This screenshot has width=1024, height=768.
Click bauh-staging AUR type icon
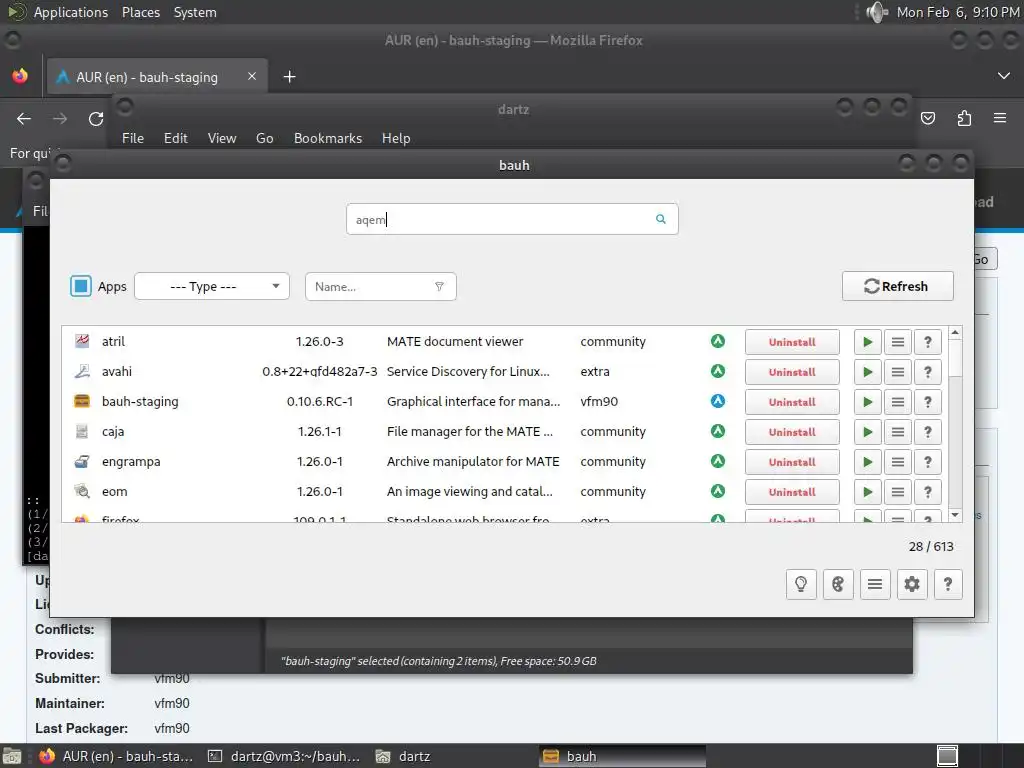[718, 401]
